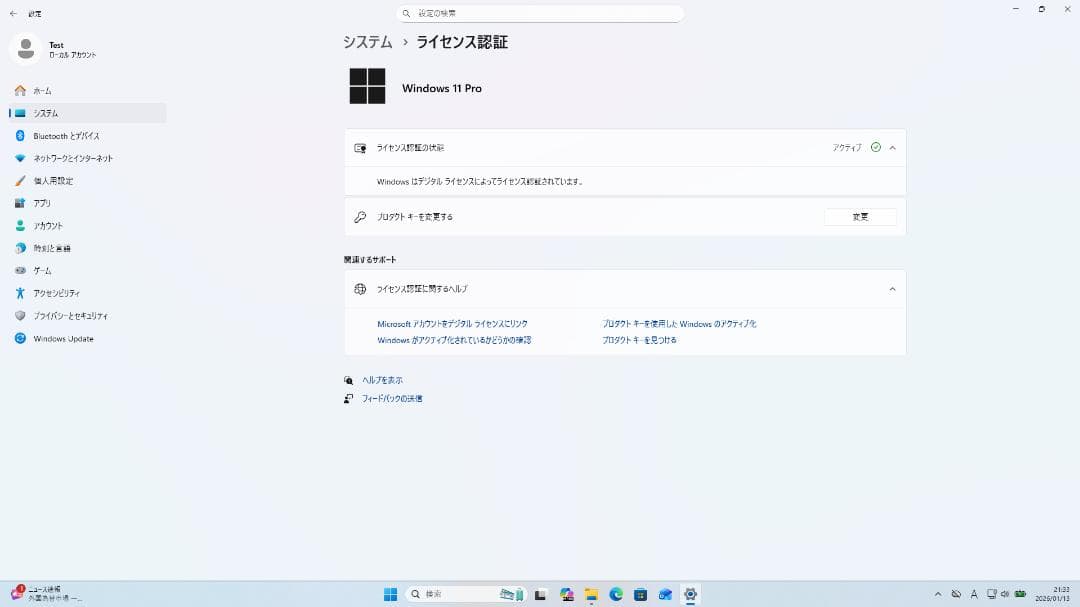Click the back arrow in Settings
The image size is (1080, 607).
pyautogui.click(x=11, y=13)
